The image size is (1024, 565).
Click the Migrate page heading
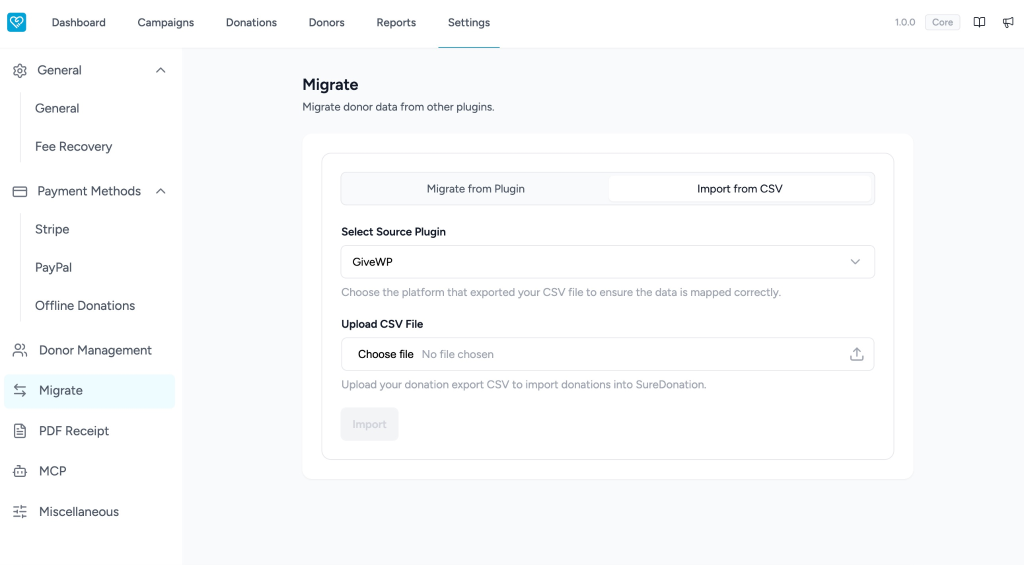click(x=330, y=85)
